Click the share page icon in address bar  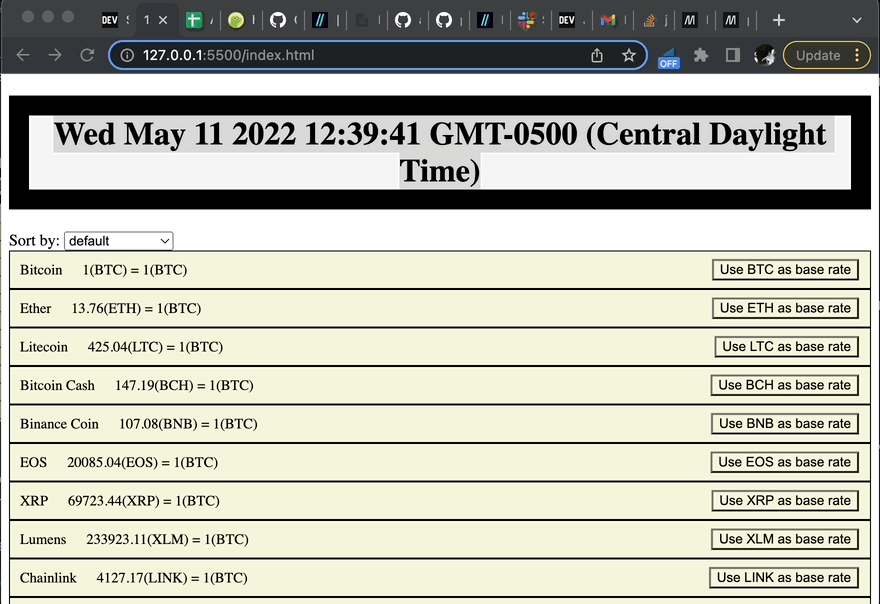coord(597,55)
